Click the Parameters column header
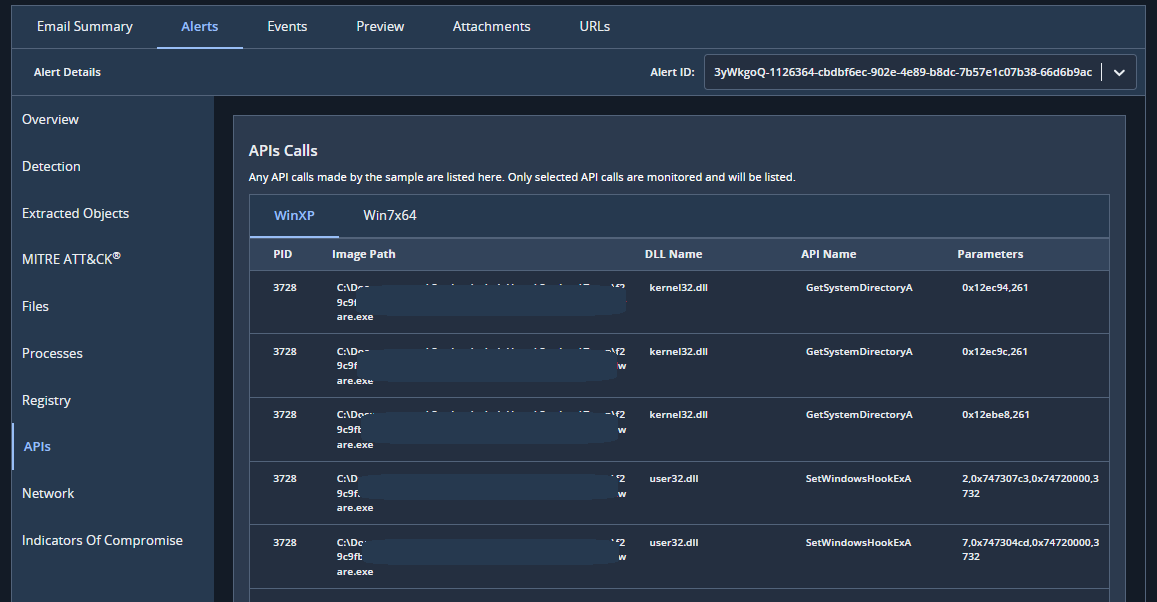The height and width of the screenshot is (602, 1157). coord(990,254)
